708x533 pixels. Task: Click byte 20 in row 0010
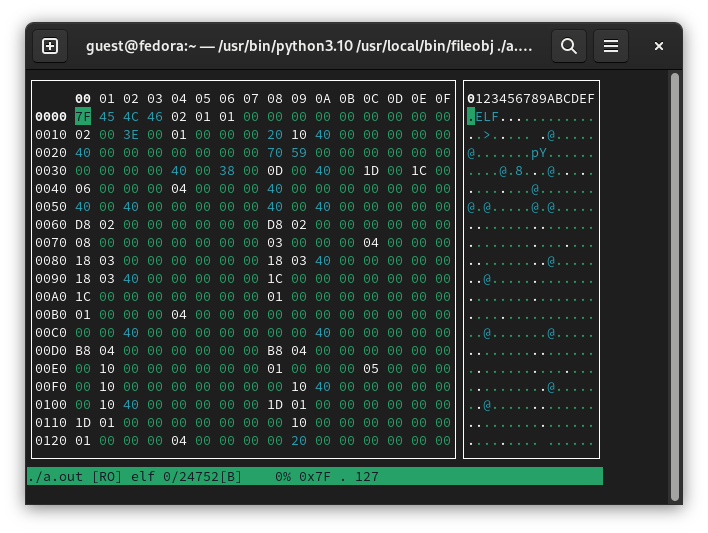[275, 135]
